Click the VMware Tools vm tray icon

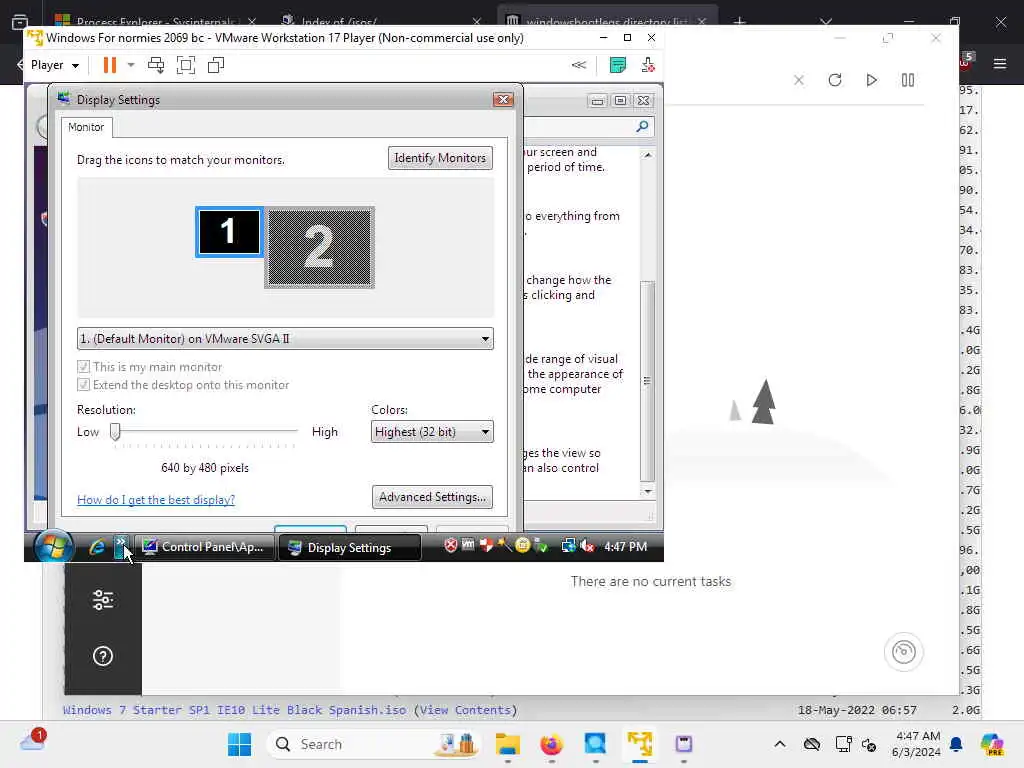(468, 544)
